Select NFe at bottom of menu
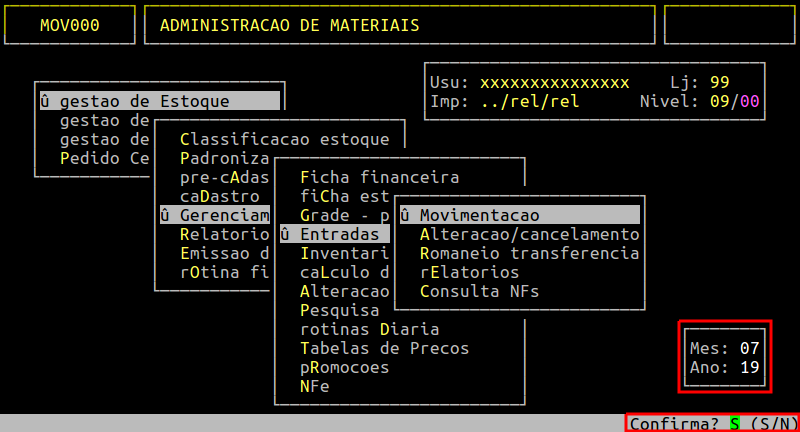The height and width of the screenshot is (432, 800). (x=314, y=386)
